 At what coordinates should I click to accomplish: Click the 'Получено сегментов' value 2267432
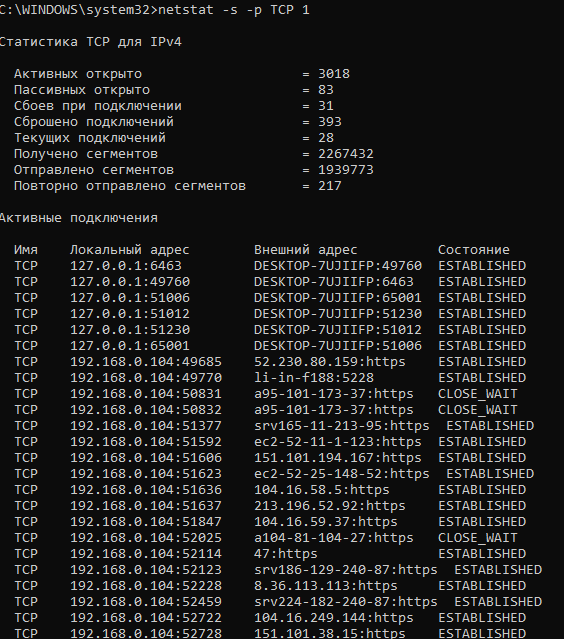(346, 154)
